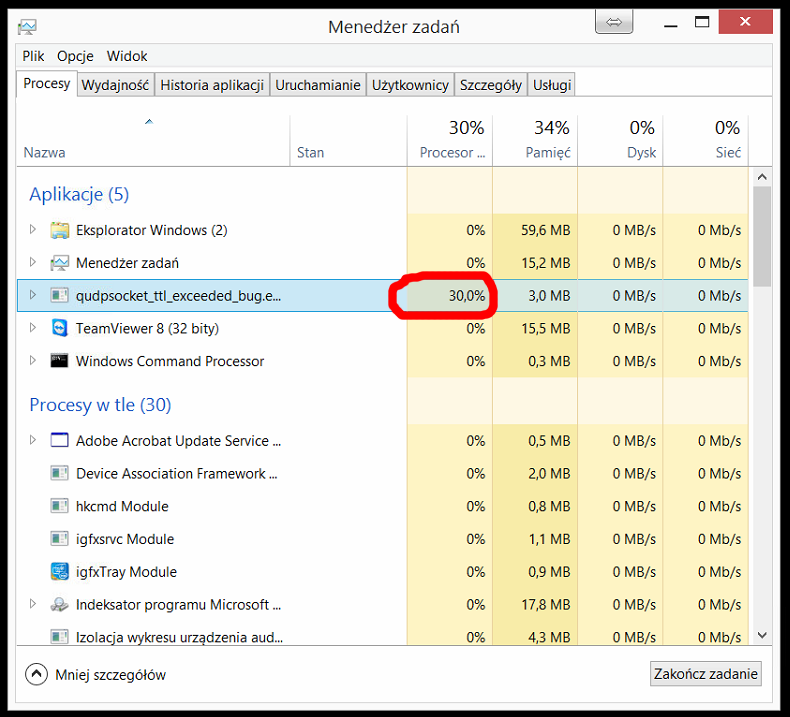Switch to the Uruchamianie tab
The height and width of the screenshot is (717, 790).
click(317, 86)
